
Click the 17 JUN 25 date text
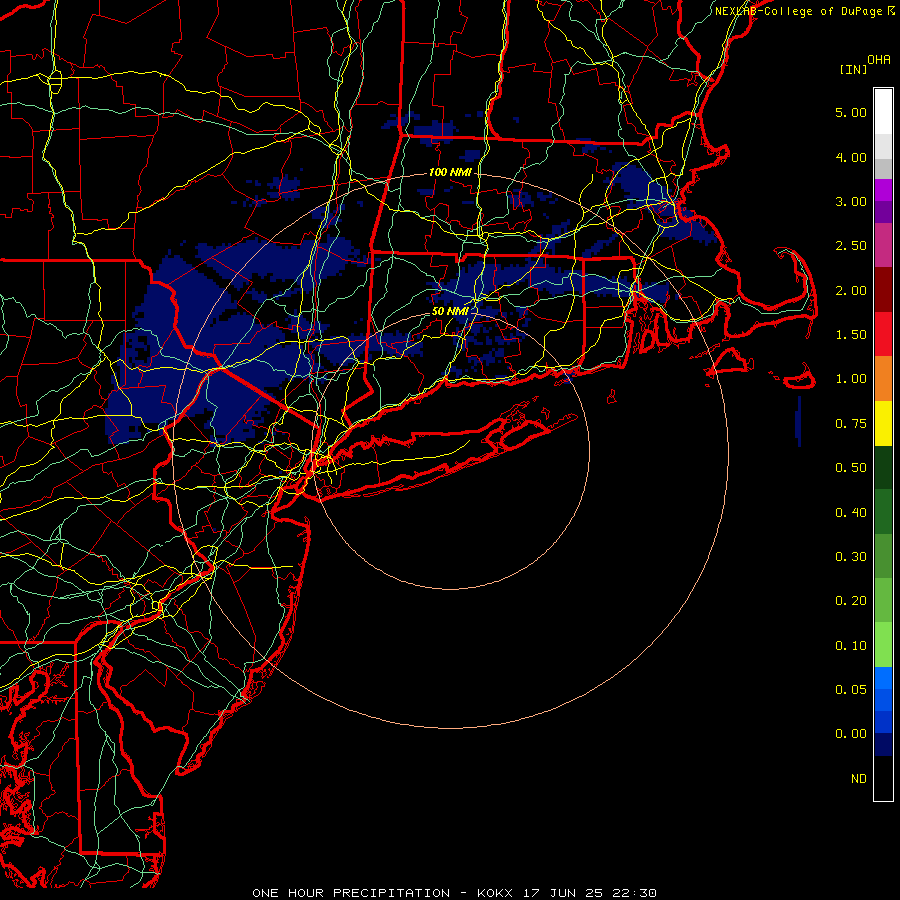pyautogui.click(x=563, y=893)
